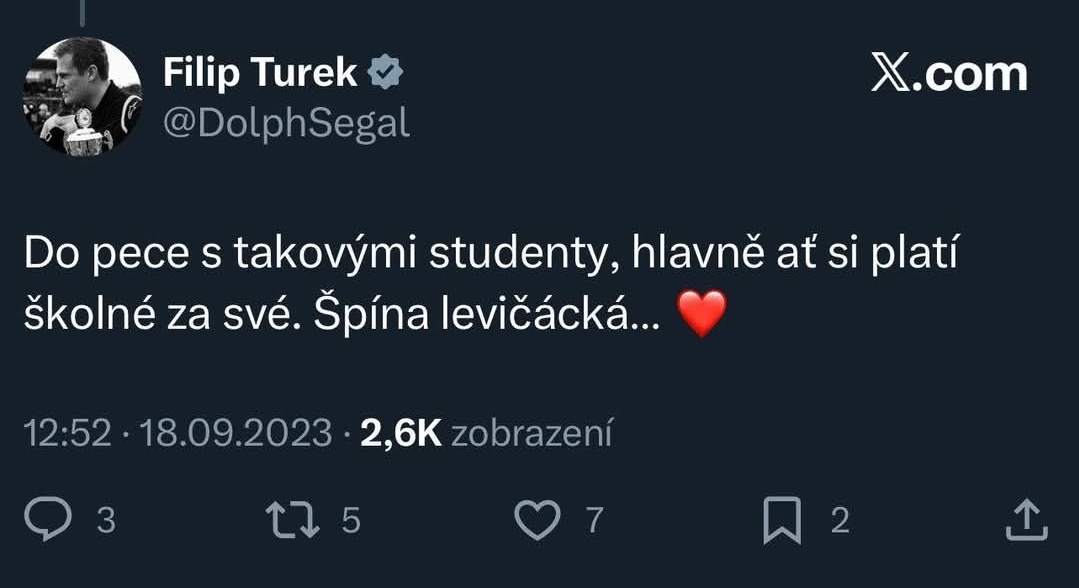1079x588 pixels.
Task: Click the blue verified badge
Action: [x=386, y=72]
